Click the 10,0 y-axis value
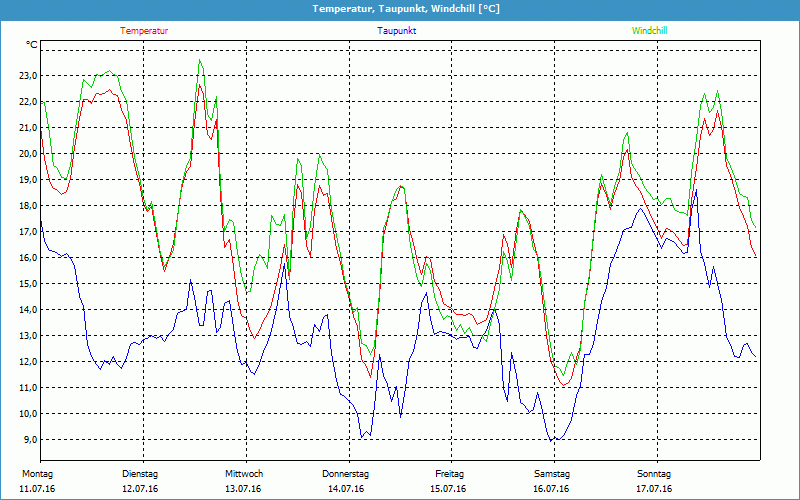 coord(28,414)
